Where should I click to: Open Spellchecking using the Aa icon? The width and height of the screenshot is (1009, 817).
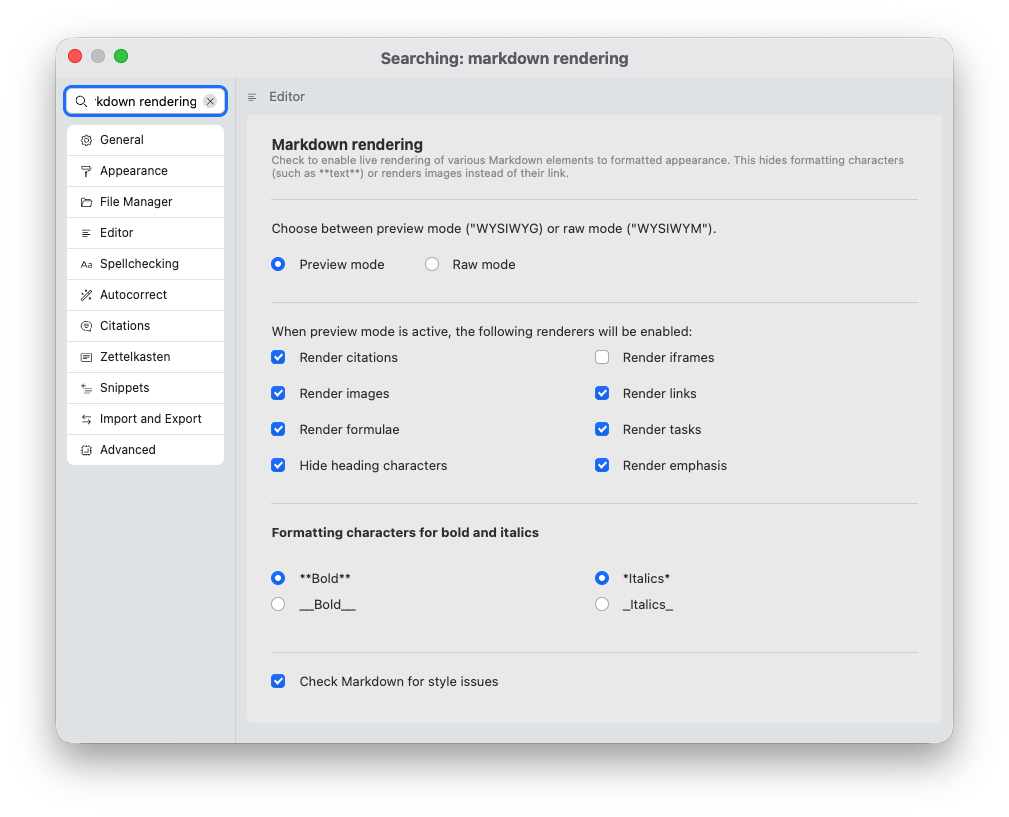coord(86,263)
